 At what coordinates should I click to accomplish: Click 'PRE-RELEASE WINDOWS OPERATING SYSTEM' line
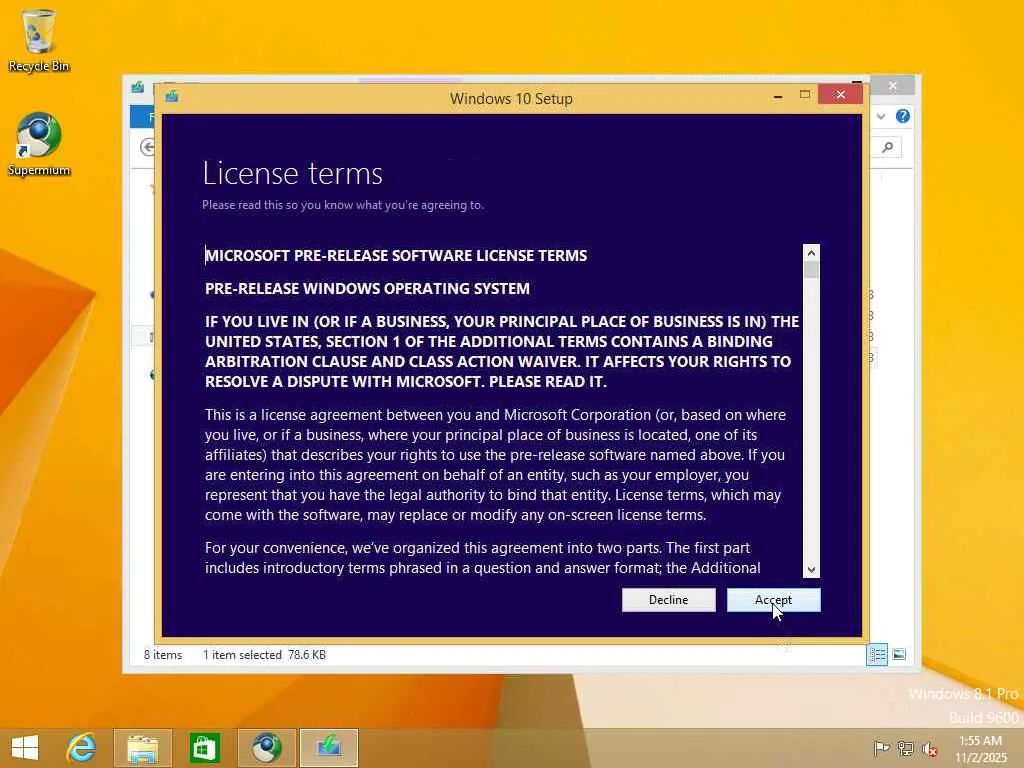[x=367, y=289]
